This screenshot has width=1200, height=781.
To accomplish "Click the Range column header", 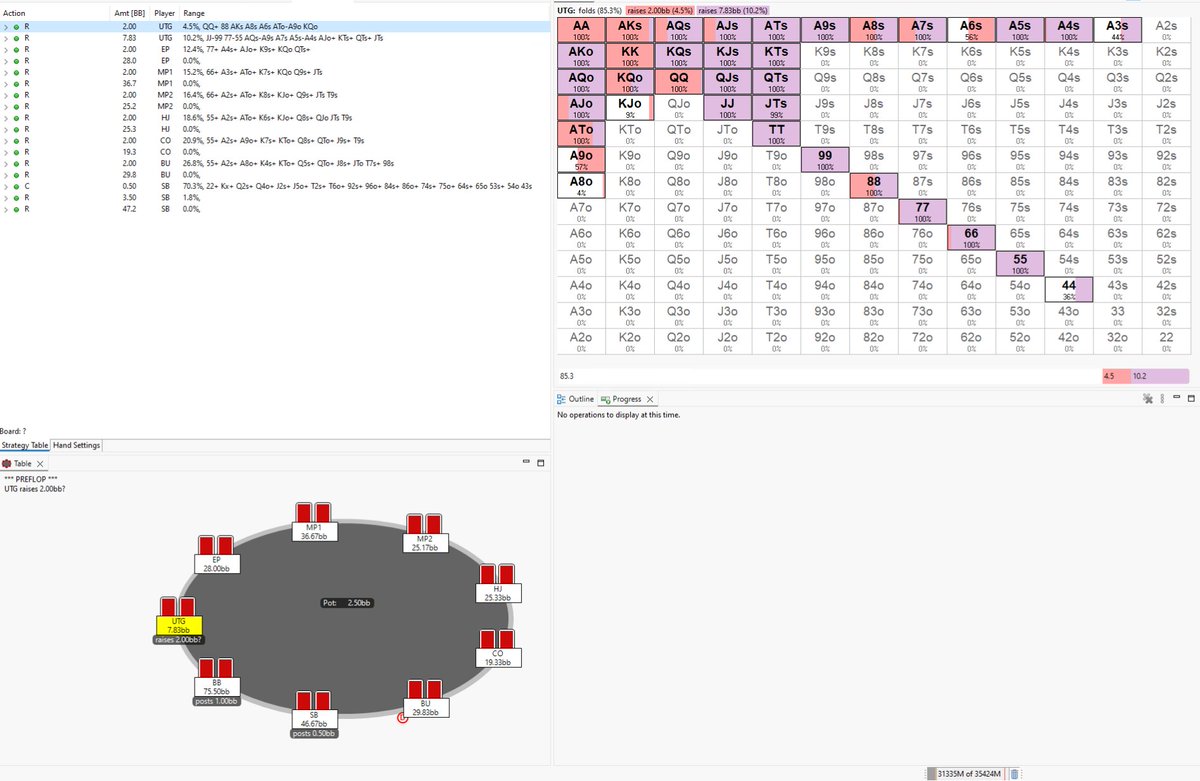I will [194, 13].
